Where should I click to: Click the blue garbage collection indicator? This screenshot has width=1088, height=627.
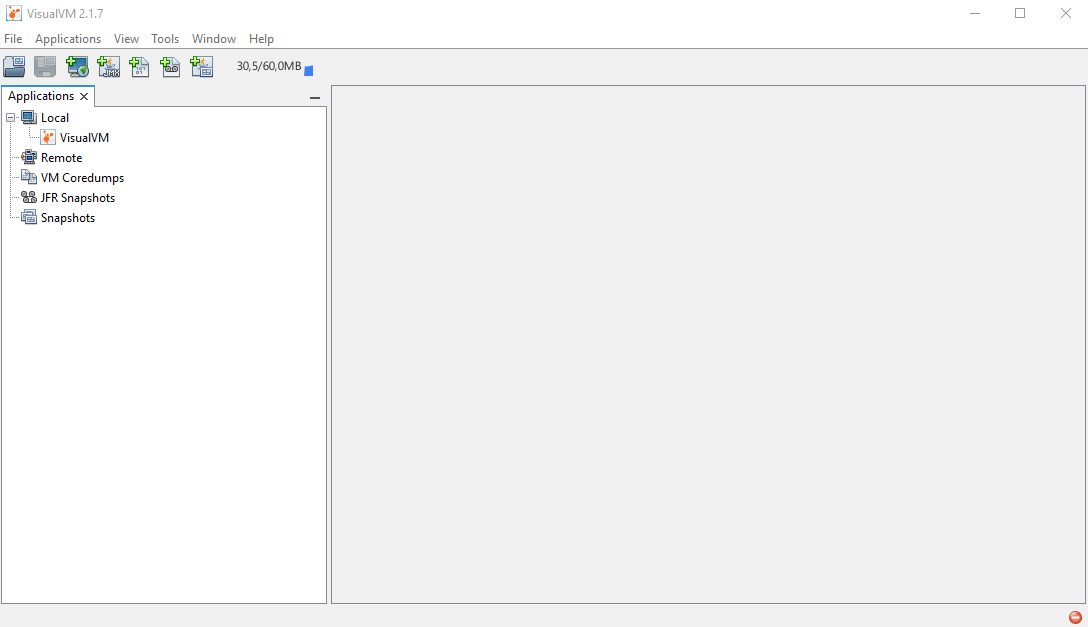309,70
